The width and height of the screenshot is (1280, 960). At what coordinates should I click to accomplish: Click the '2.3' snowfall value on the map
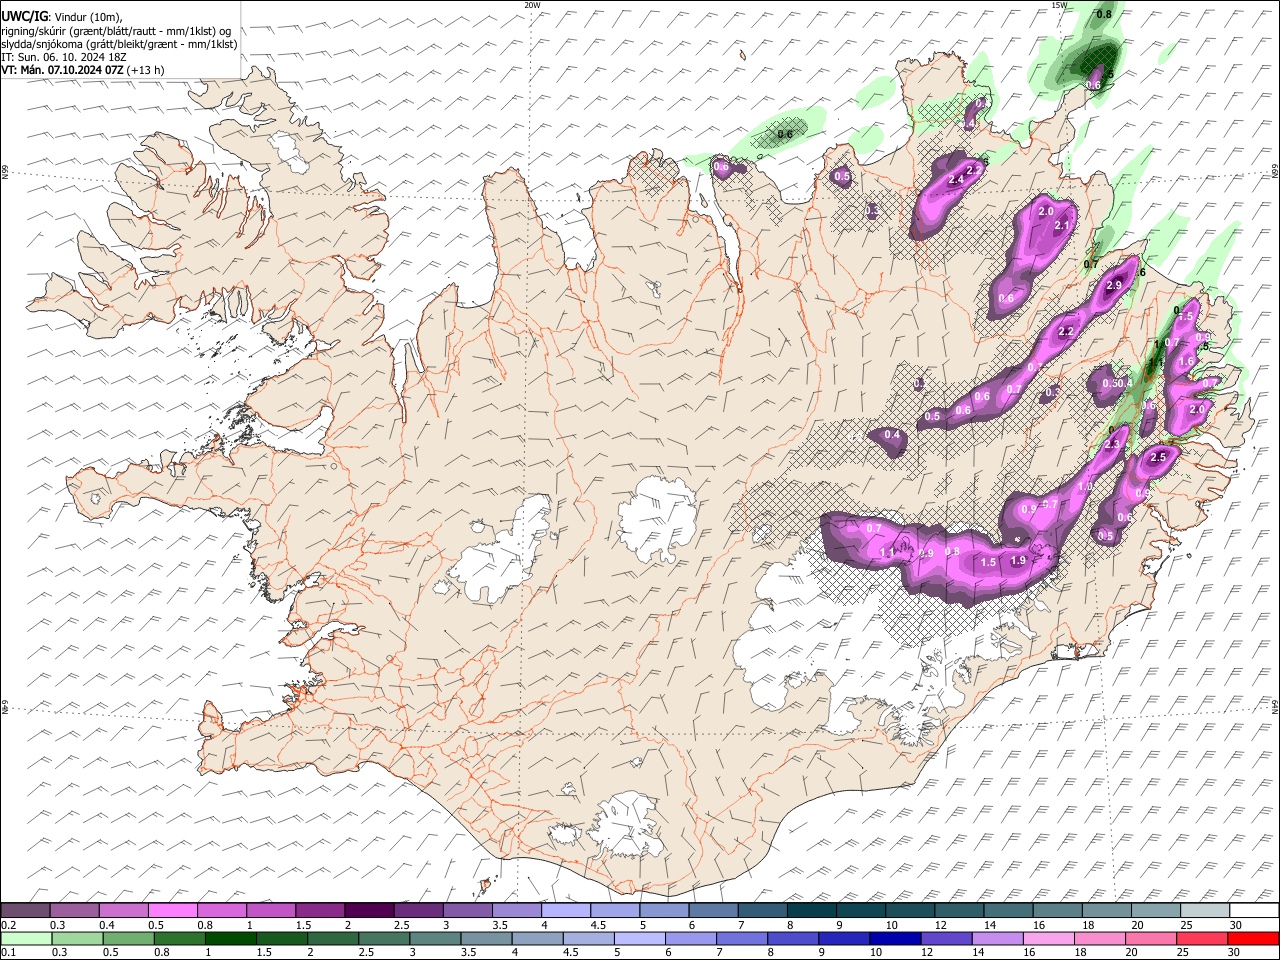click(1111, 444)
